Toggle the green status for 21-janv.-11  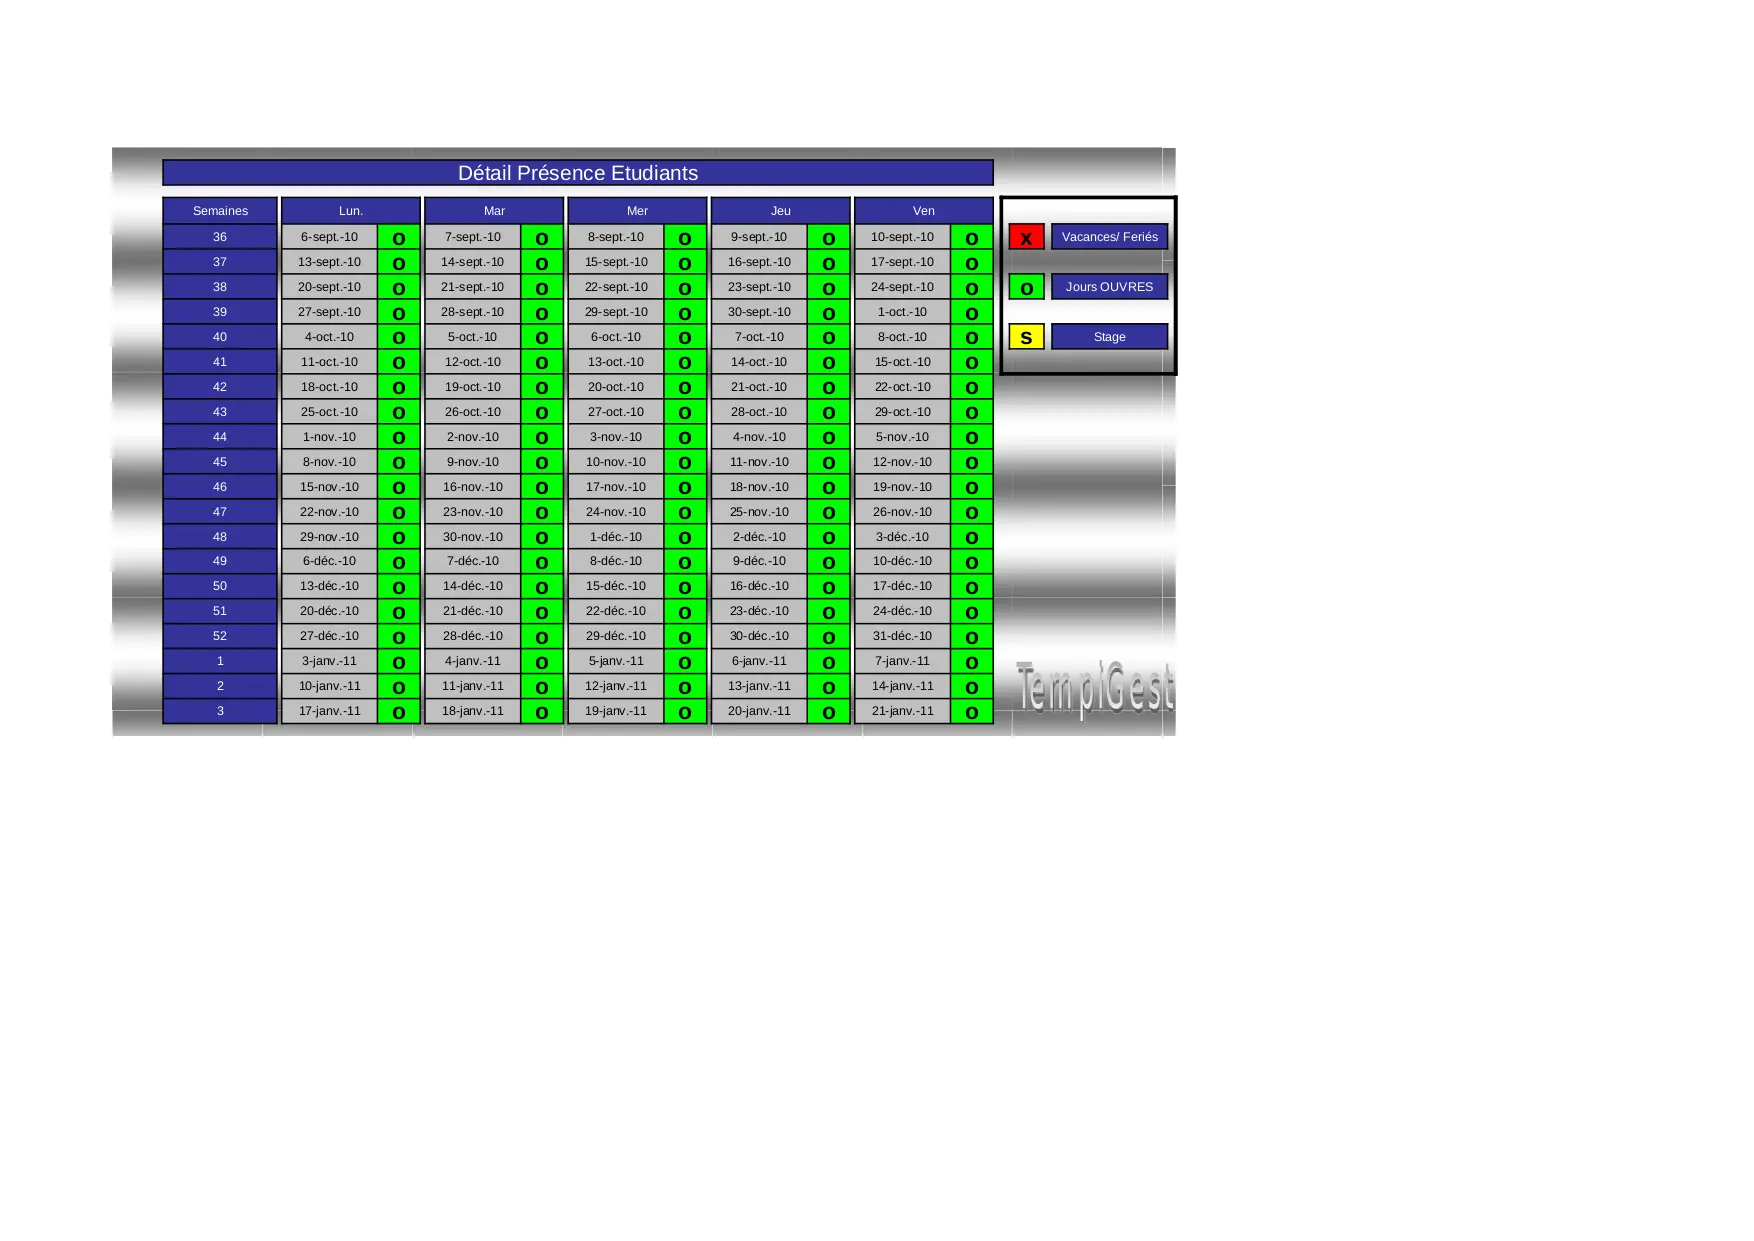(971, 712)
